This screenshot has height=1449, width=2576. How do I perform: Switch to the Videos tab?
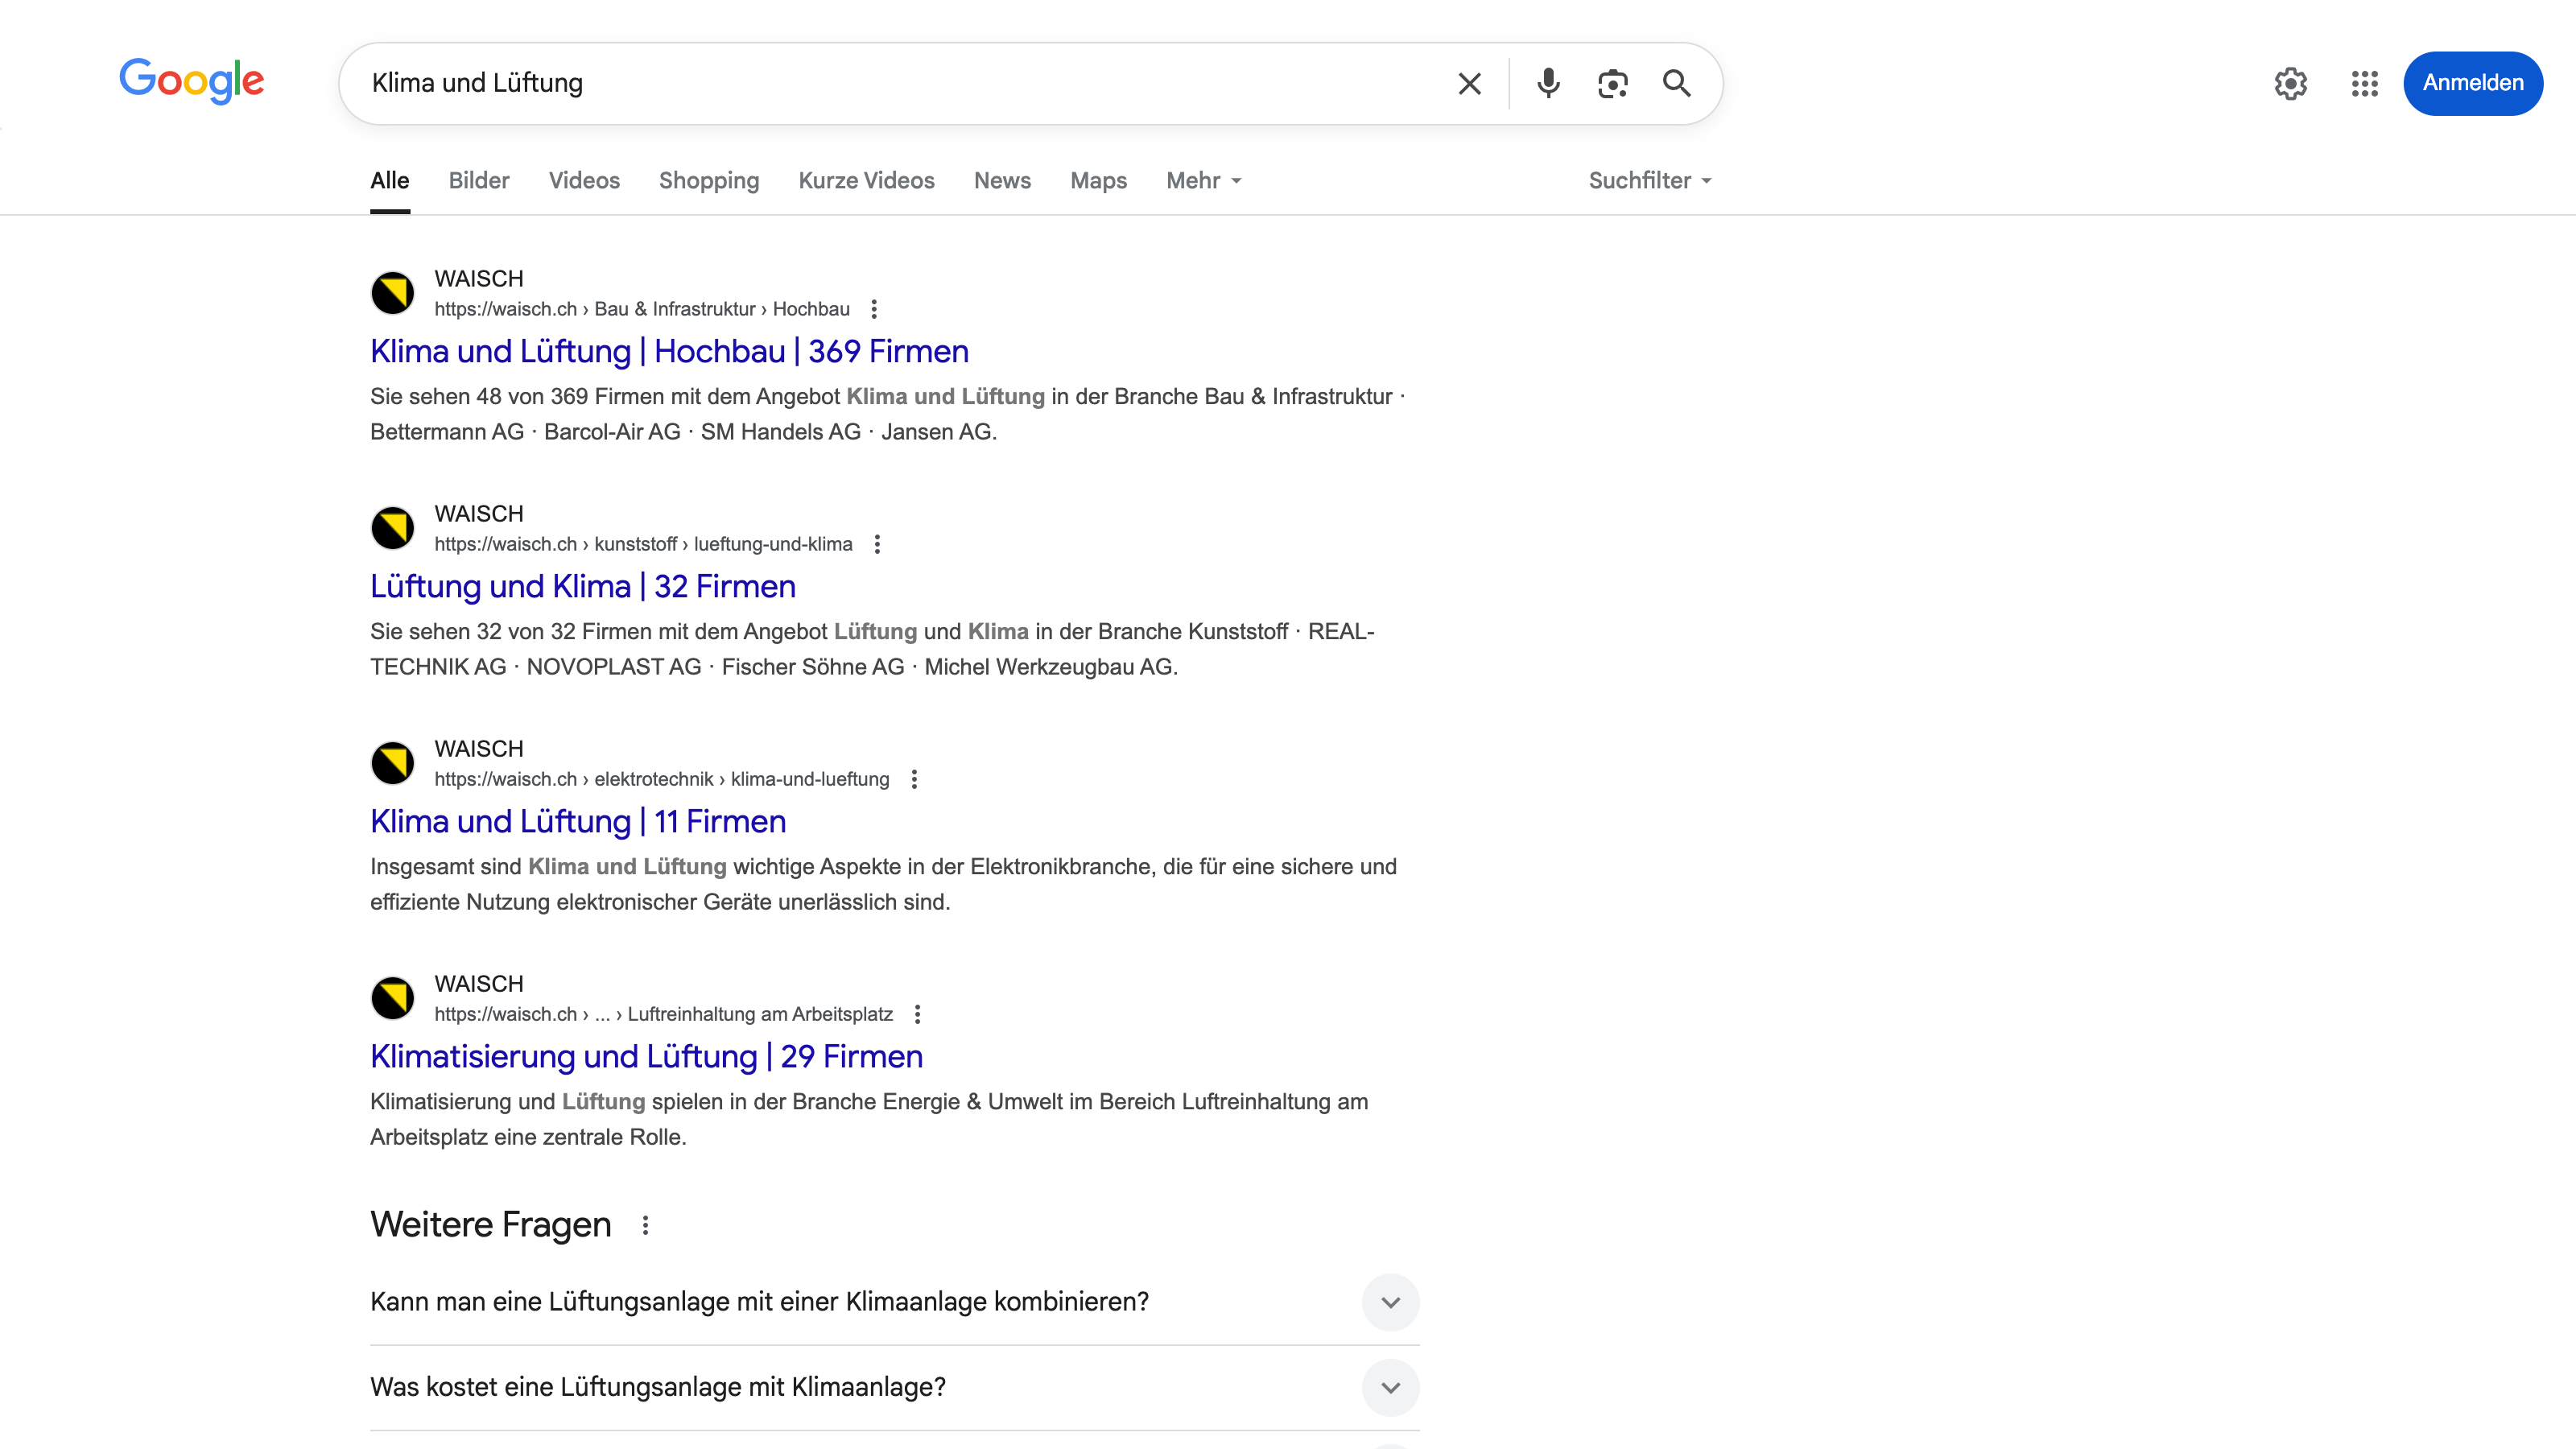pos(584,181)
